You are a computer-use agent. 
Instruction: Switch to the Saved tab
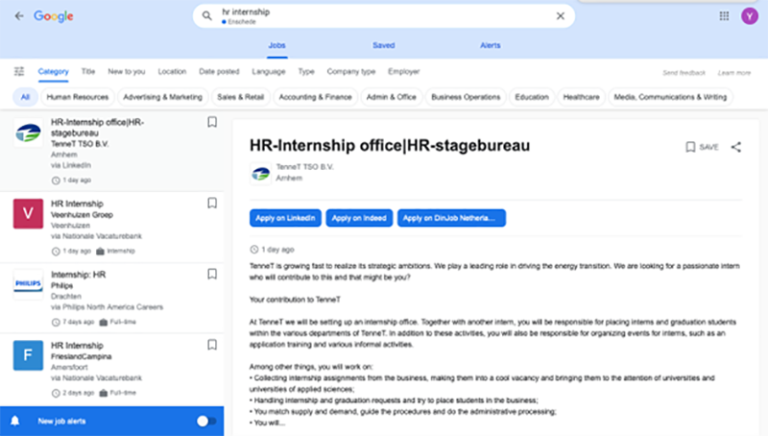[384, 45]
